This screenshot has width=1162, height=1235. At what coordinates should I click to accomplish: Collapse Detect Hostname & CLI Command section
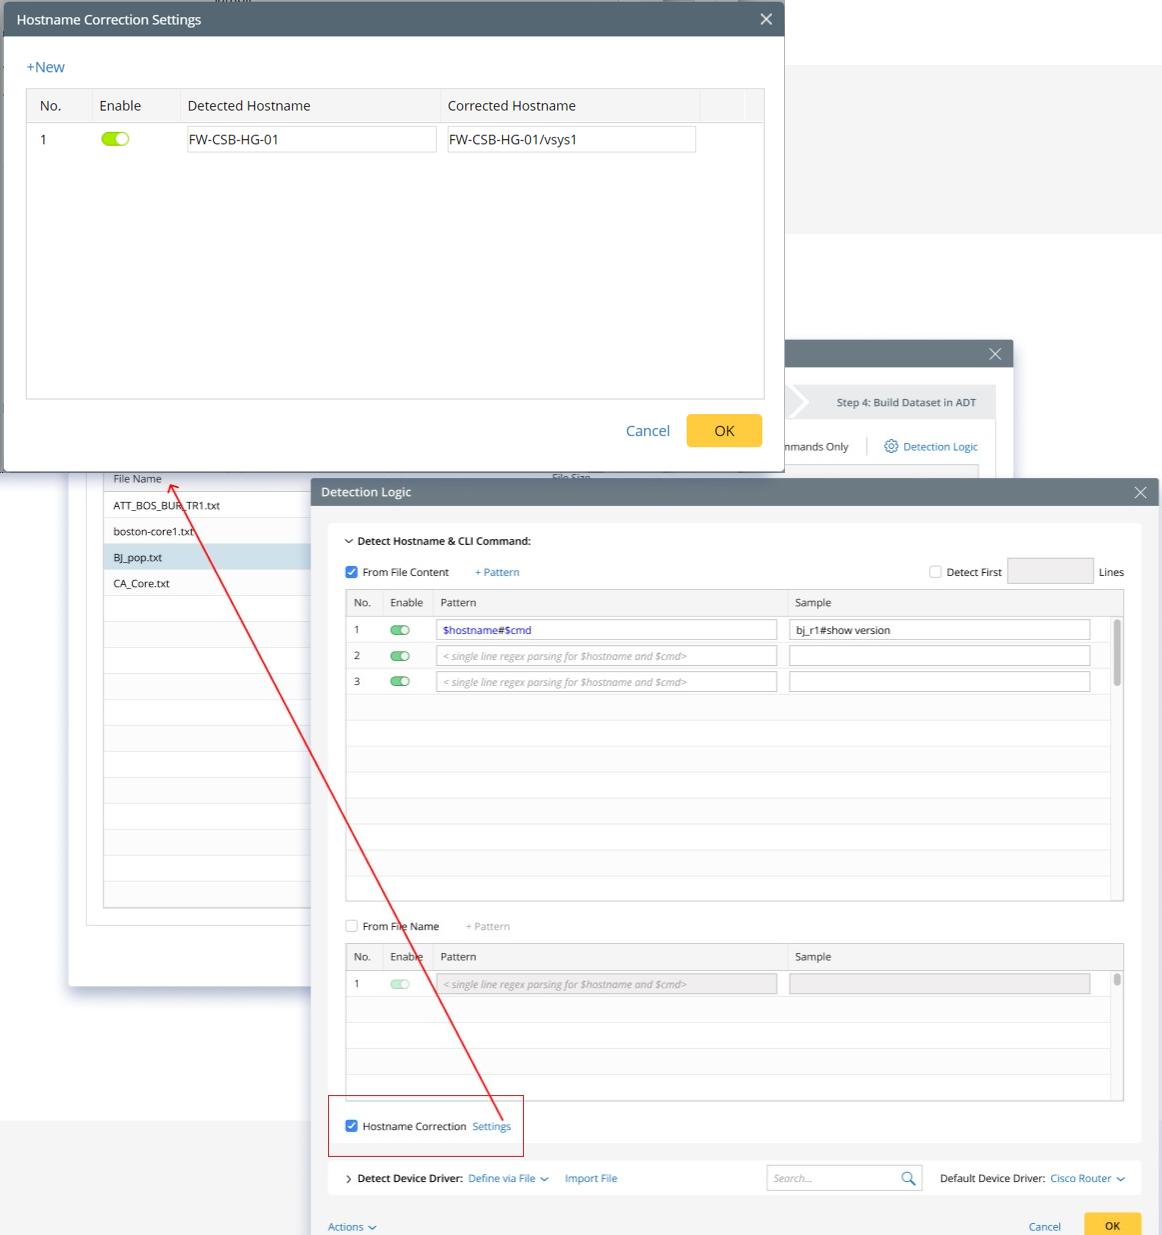coord(349,541)
